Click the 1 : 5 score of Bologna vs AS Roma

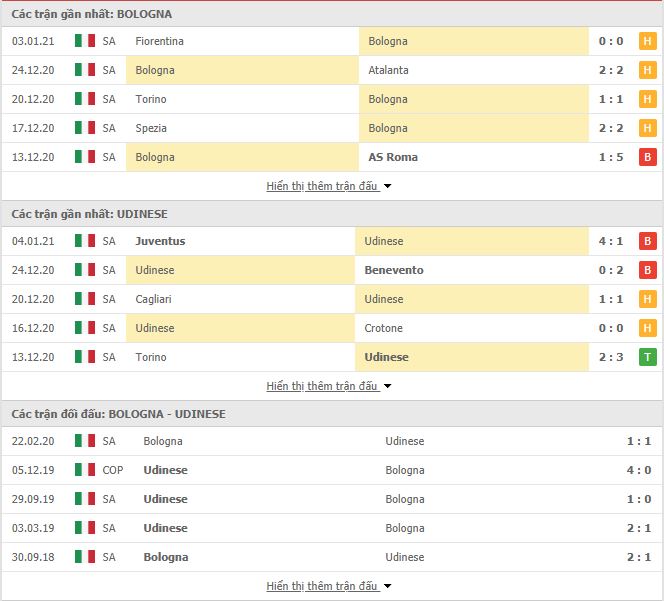611,157
